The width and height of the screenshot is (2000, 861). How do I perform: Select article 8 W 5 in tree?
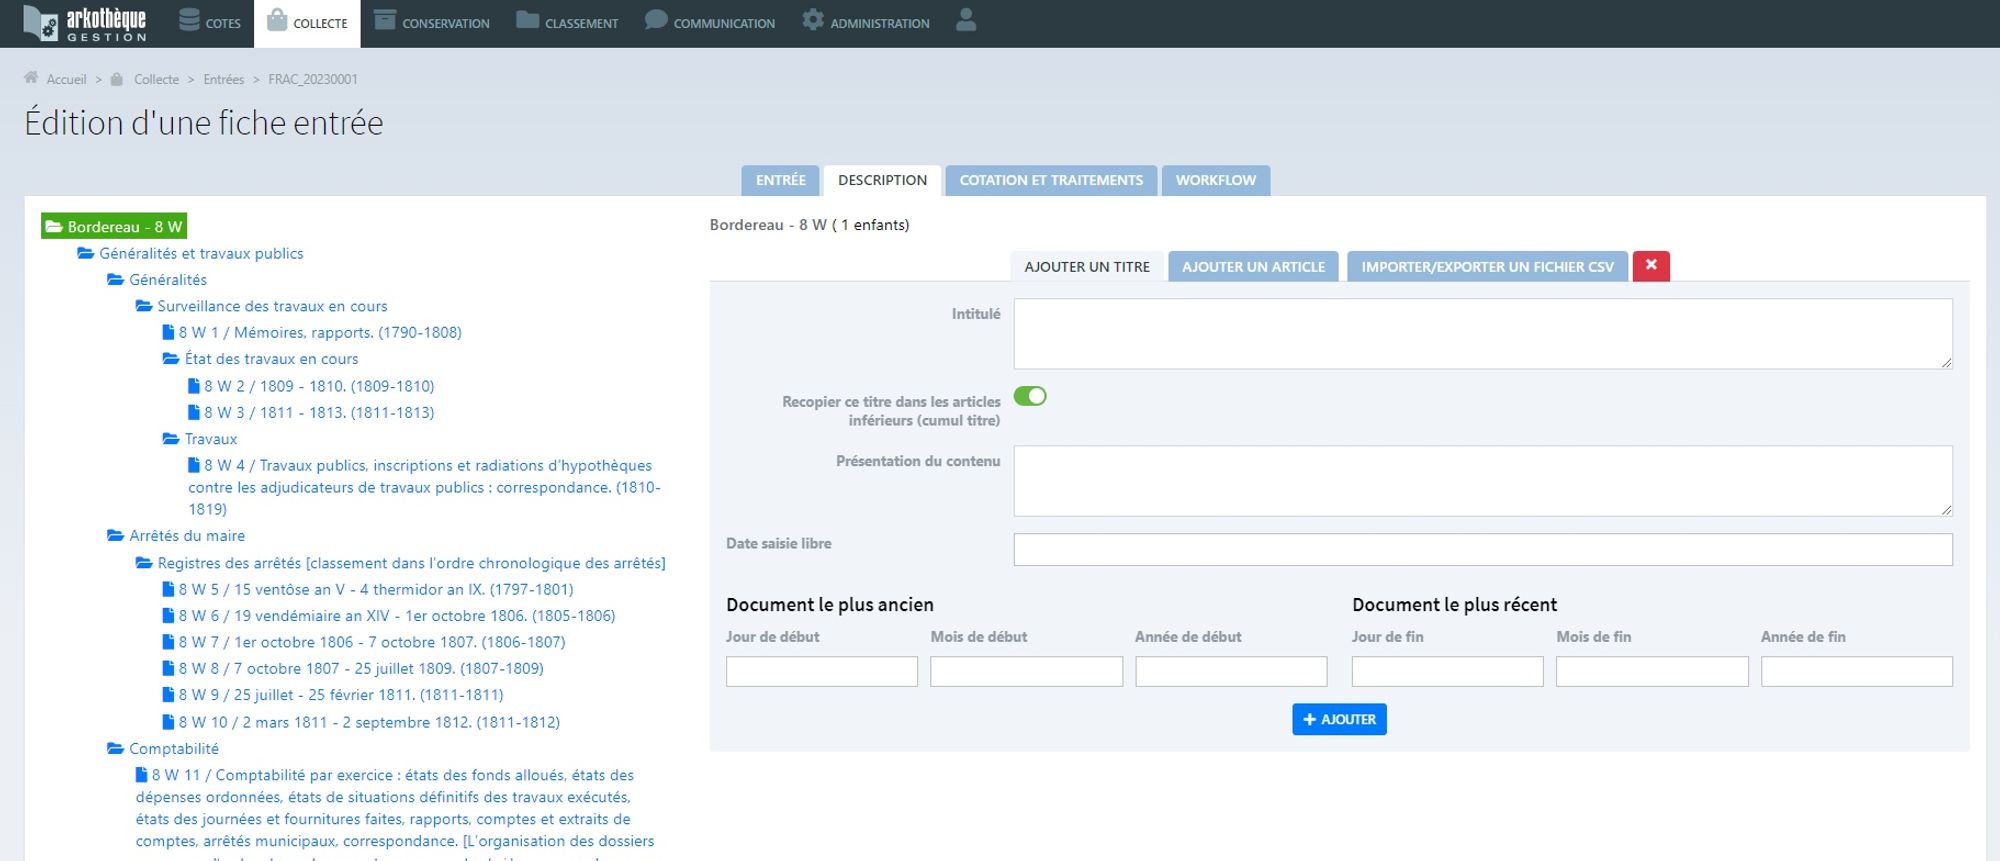[375, 590]
